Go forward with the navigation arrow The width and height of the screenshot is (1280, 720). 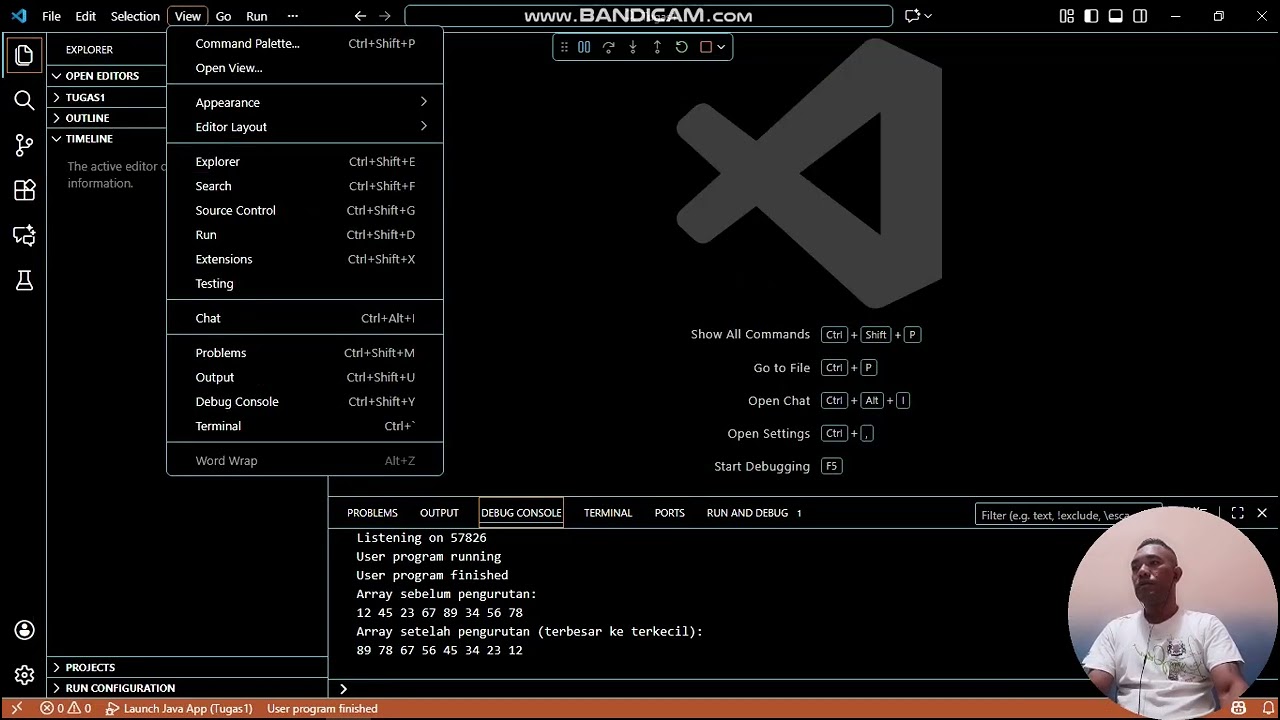pos(385,16)
